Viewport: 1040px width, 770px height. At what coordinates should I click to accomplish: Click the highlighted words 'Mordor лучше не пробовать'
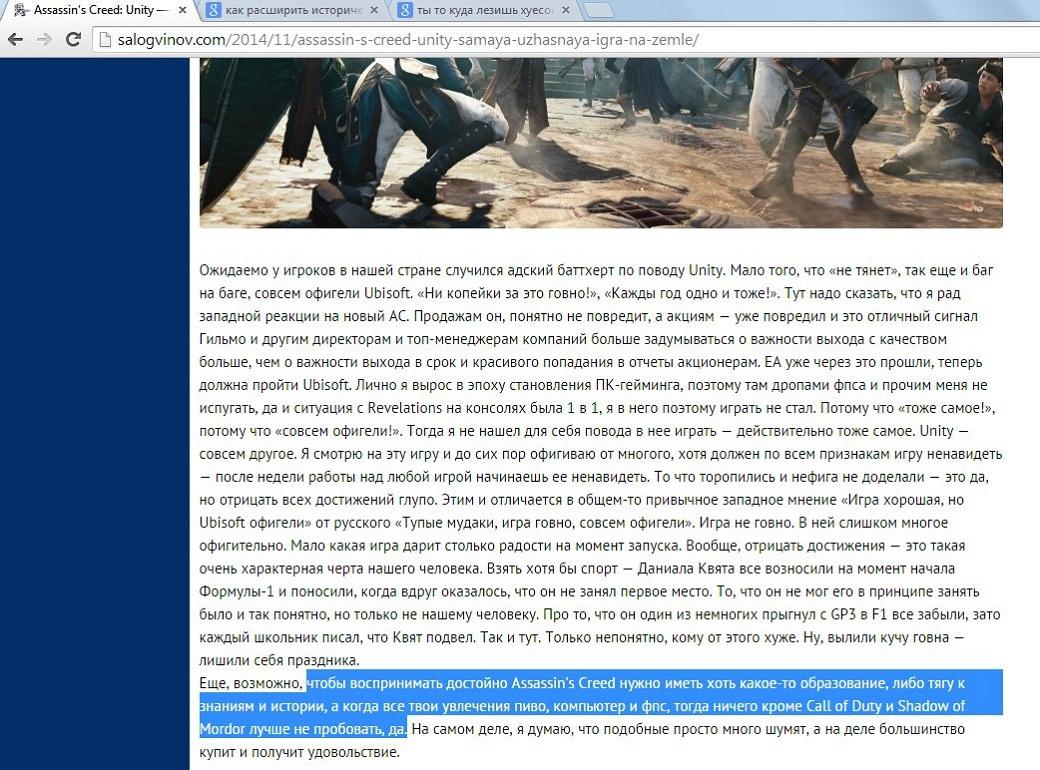pos(292,729)
